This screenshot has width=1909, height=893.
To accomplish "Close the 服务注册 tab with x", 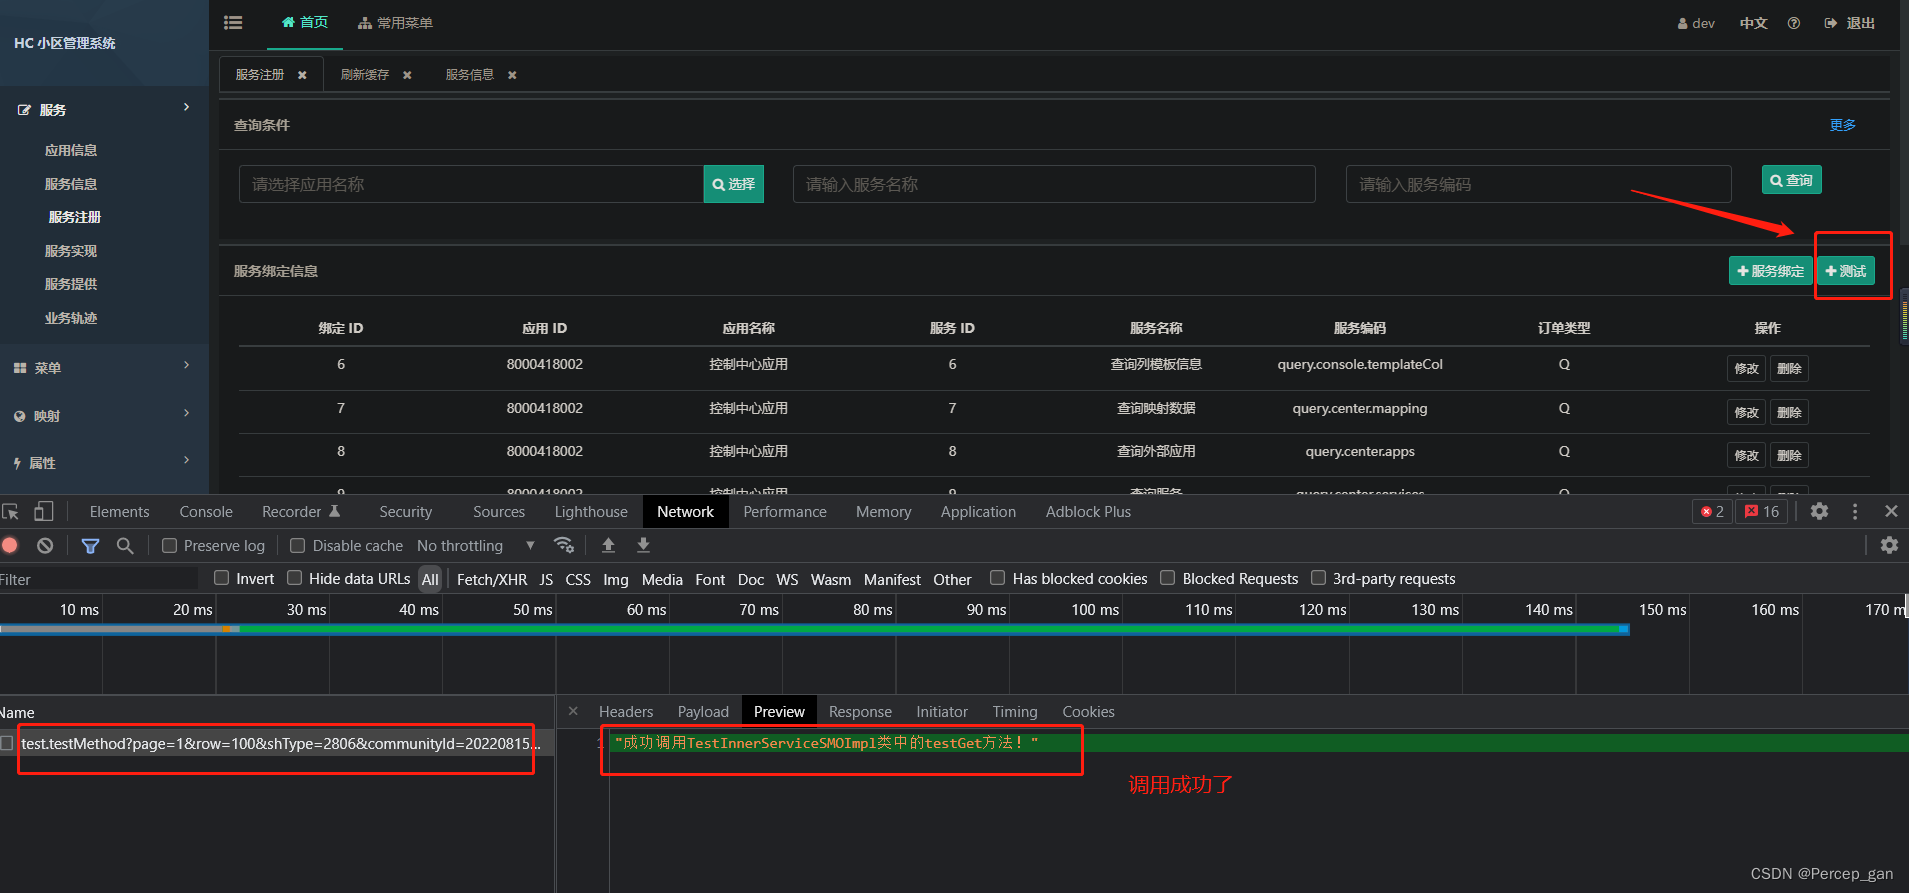I will (x=302, y=75).
